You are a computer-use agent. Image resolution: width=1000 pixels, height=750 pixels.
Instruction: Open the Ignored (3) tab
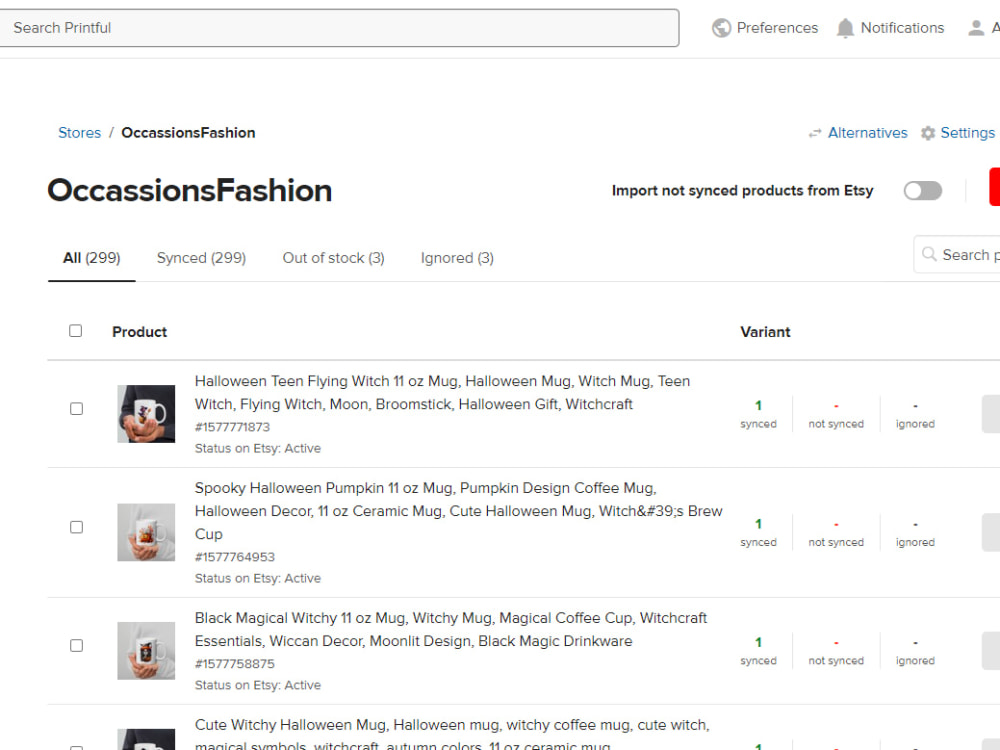tap(457, 258)
